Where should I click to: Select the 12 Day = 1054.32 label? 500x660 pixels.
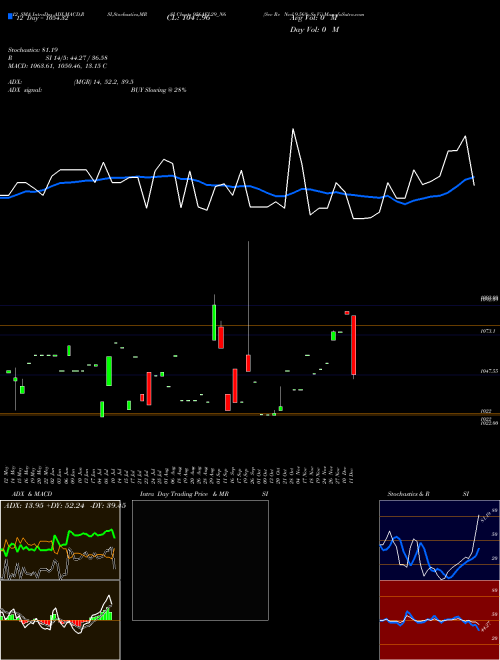pos(42,19)
